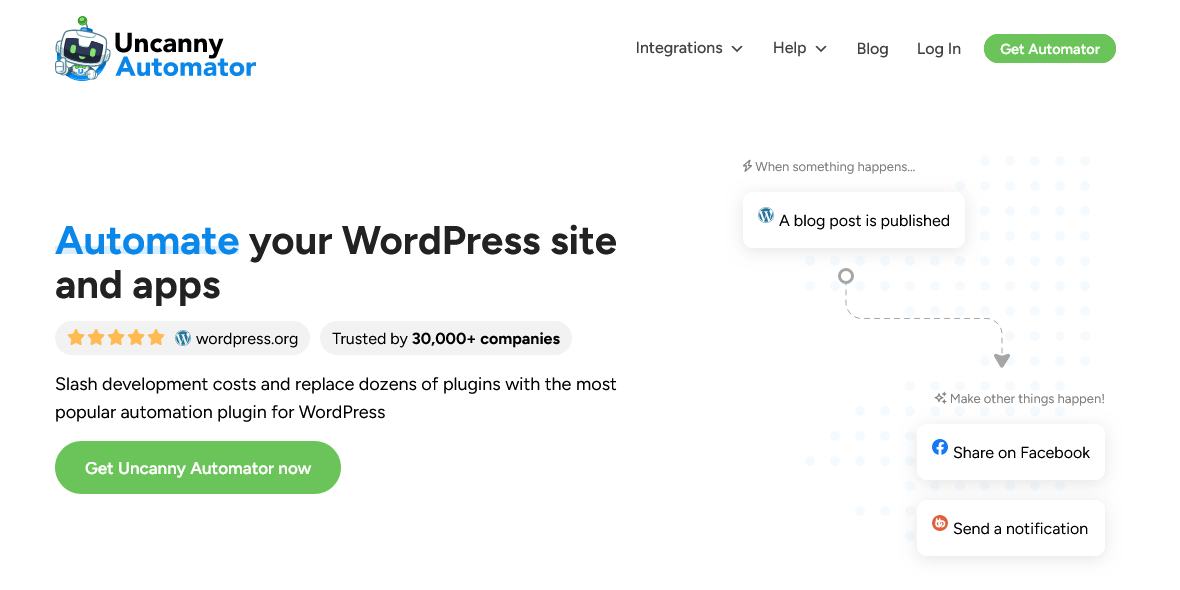This screenshot has height=590, width=1180.
Task: Select Blog in the navigation bar
Action: tap(872, 48)
